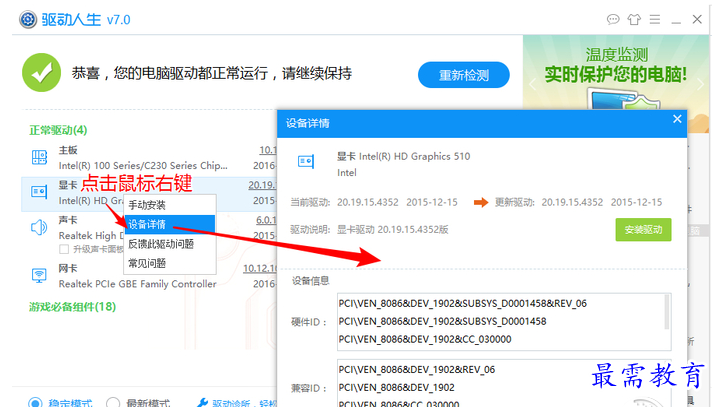Click 网卡 driver version link 10.12

click(x=260, y=268)
